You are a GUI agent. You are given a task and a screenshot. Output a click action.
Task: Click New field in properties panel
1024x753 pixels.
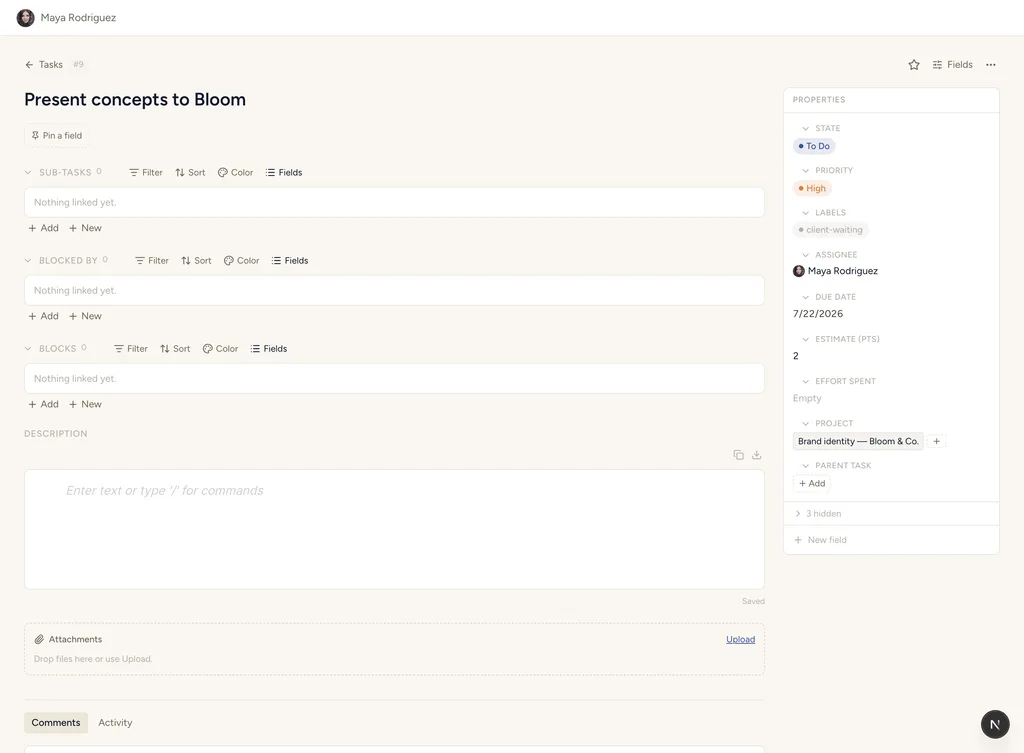(820, 540)
